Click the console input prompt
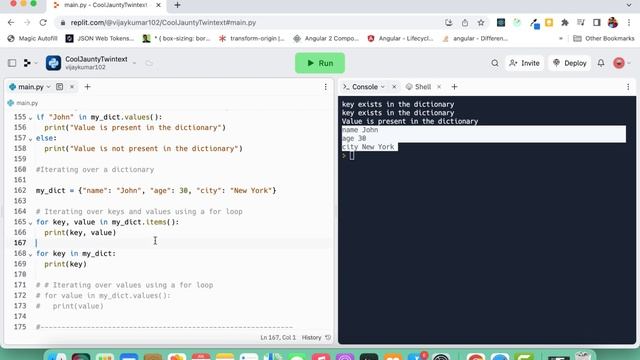 [352, 156]
